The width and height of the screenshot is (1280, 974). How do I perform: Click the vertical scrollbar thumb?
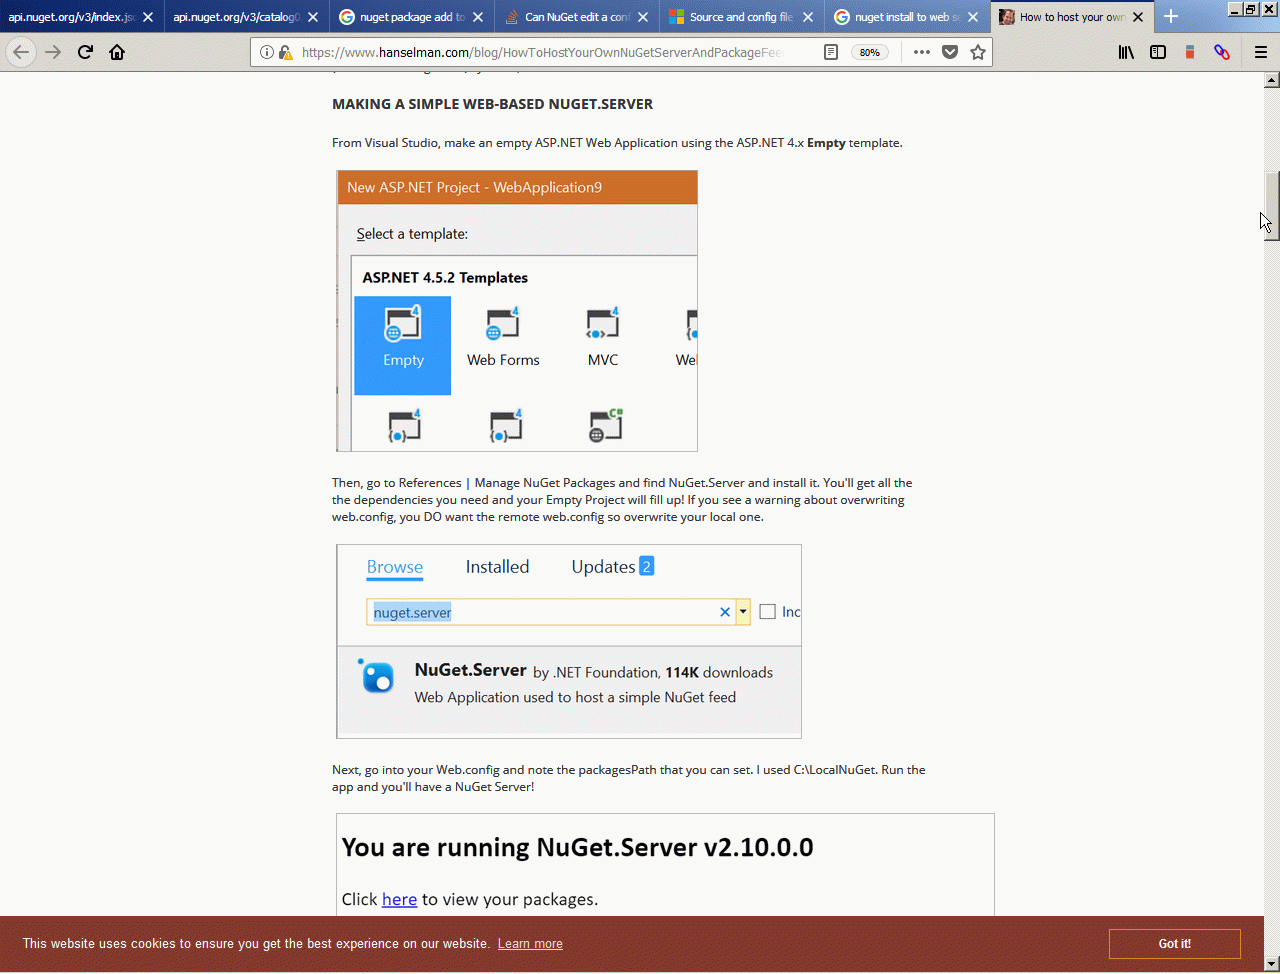1272,206
